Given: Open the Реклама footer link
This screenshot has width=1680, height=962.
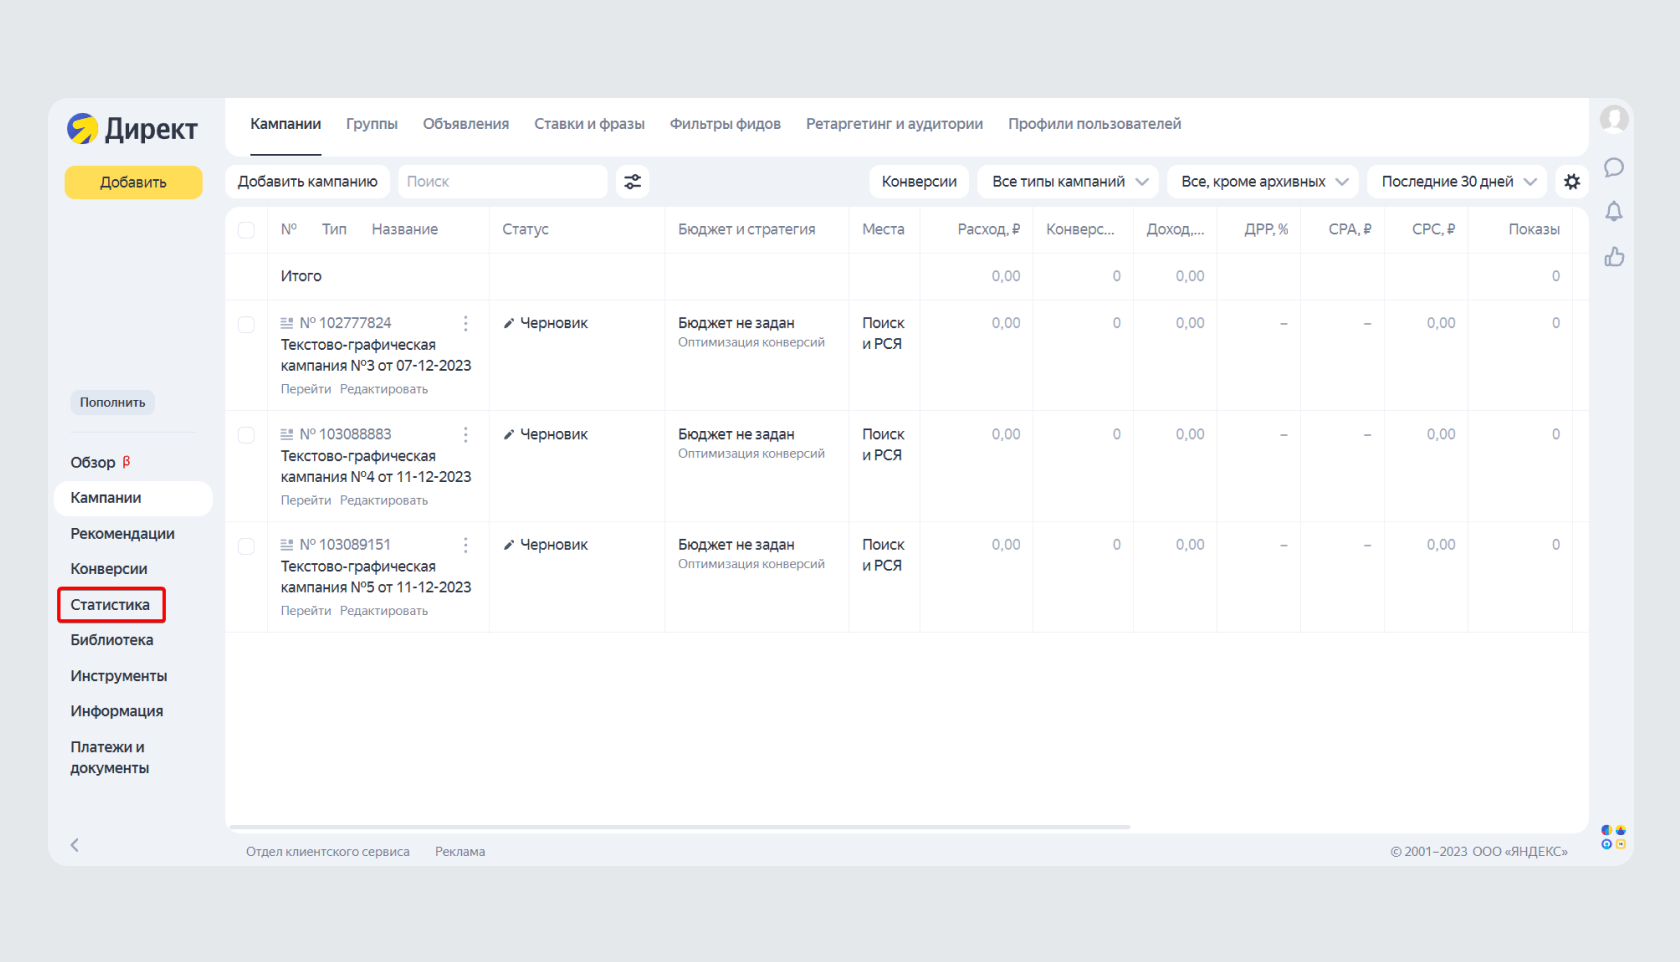Looking at the screenshot, I should pos(460,852).
